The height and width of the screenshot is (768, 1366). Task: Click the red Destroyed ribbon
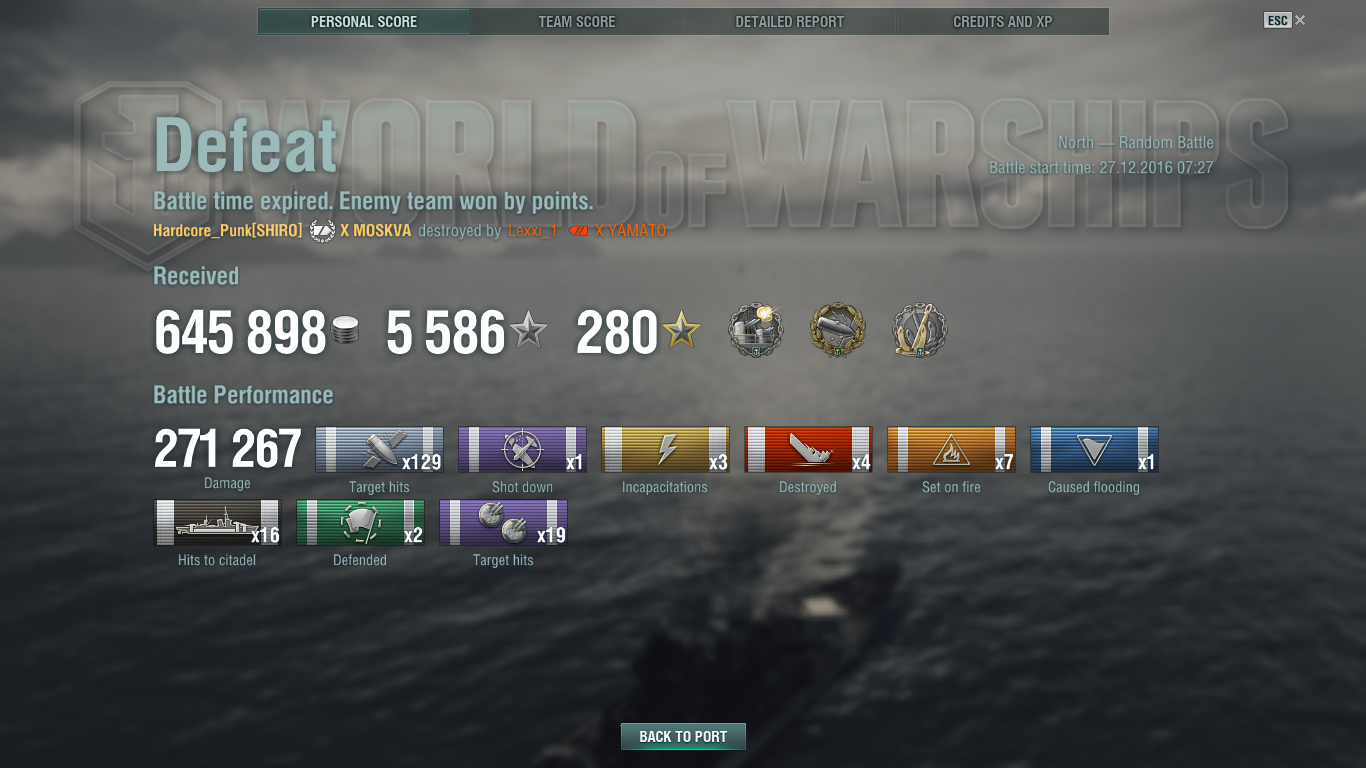pos(808,450)
